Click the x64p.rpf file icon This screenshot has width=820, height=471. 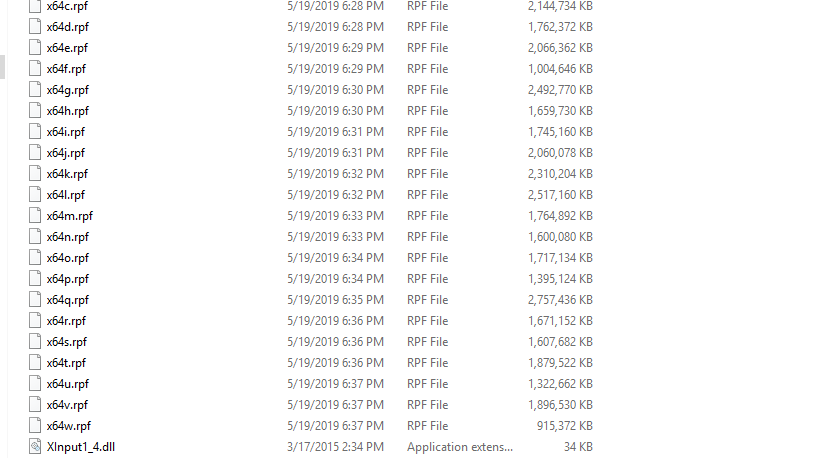[x=36, y=279]
